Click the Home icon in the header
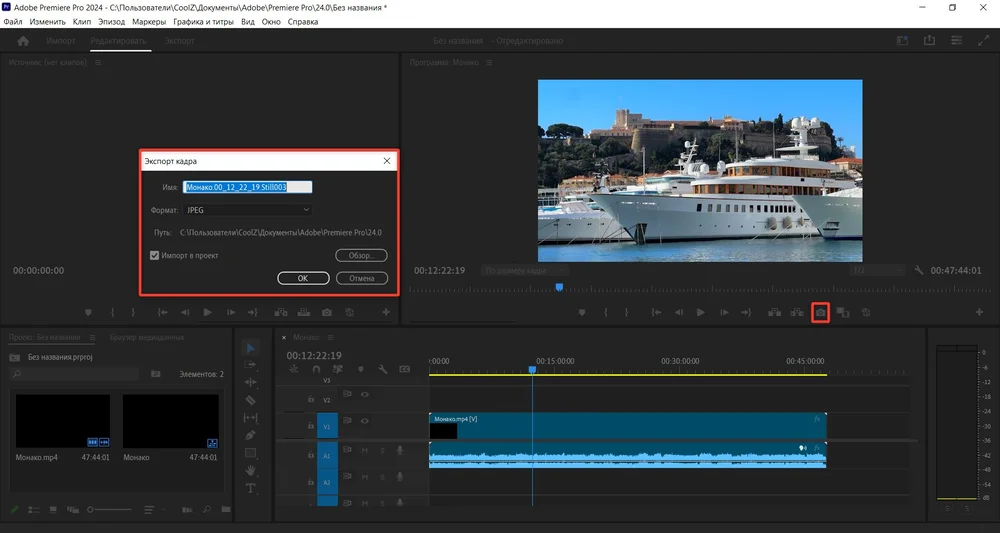The width and height of the screenshot is (1000, 533). click(x=23, y=41)
